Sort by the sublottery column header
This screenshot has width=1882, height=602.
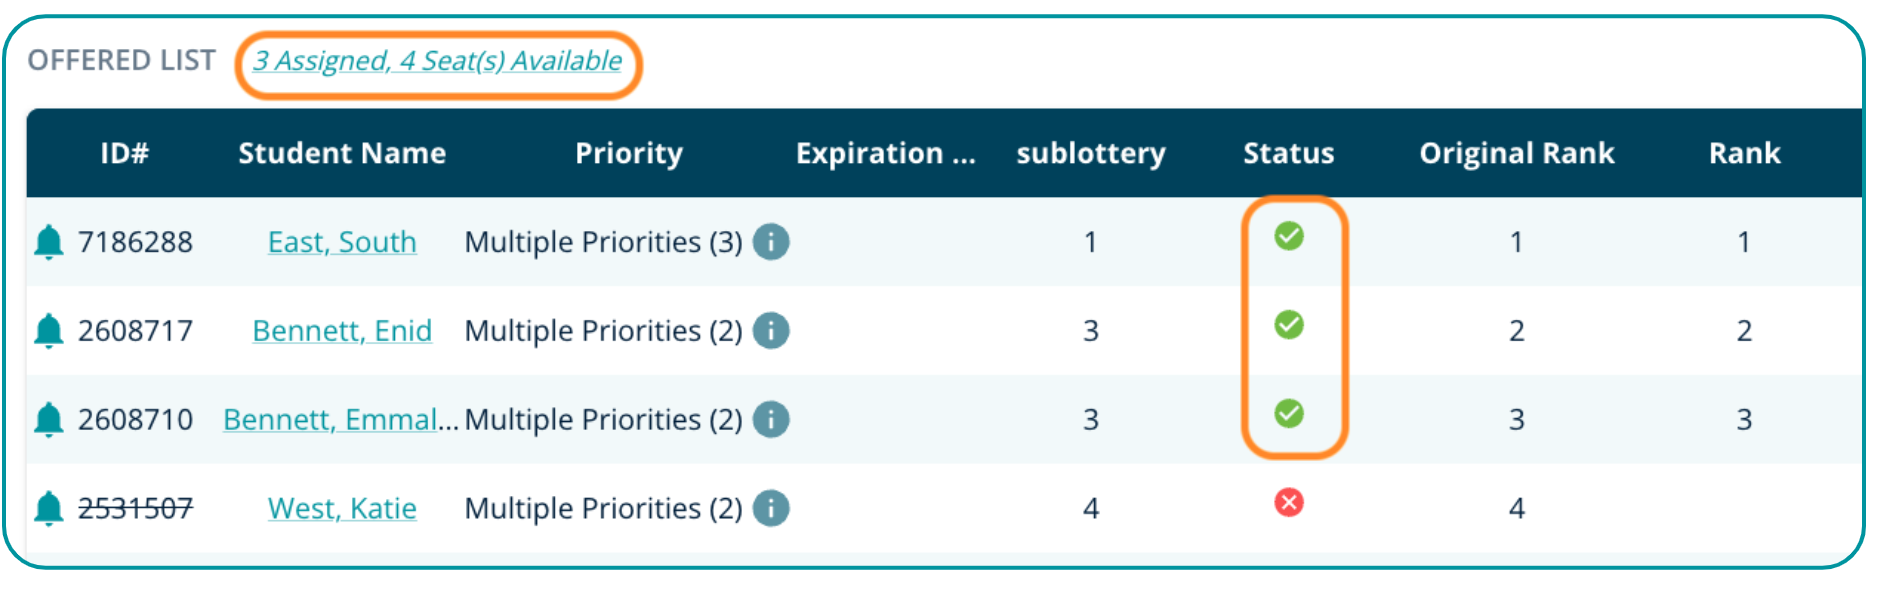pyautogui.click(x=1091, y=153)
